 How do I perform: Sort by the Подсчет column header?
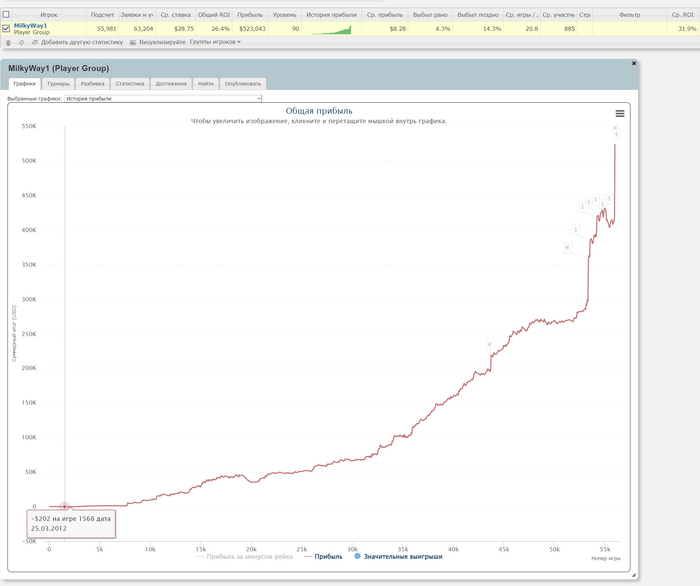[x=102, y=15]
